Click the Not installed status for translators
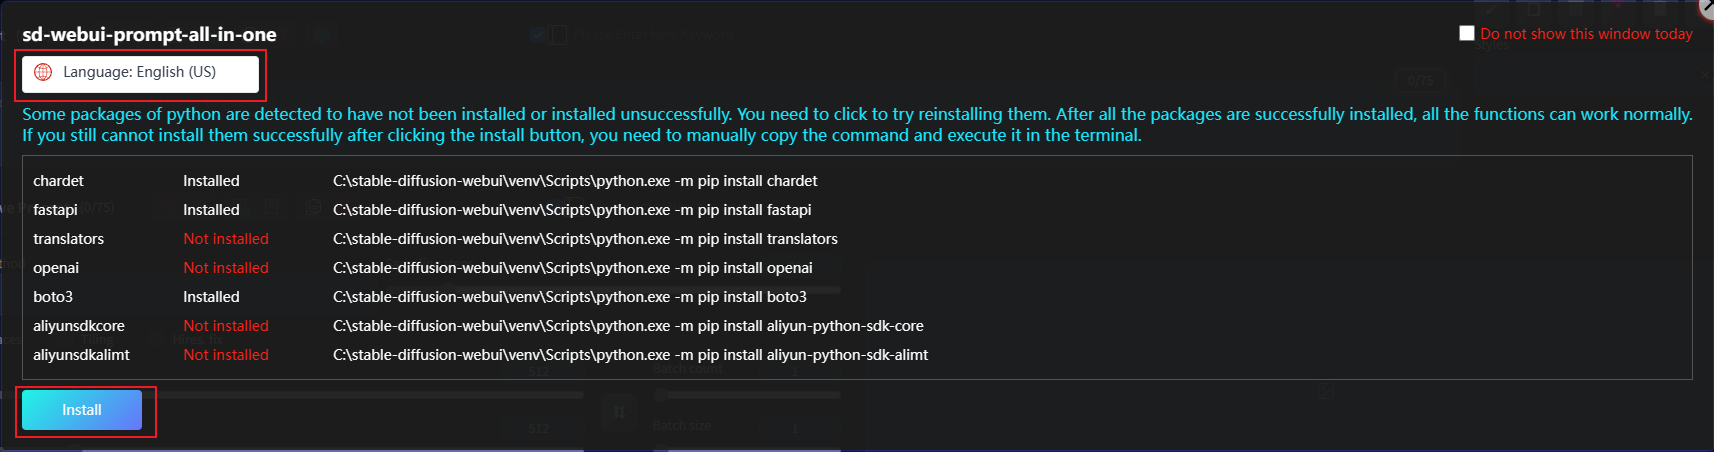The height and width of the screenshot is (452, 1714). coord(226,239)
